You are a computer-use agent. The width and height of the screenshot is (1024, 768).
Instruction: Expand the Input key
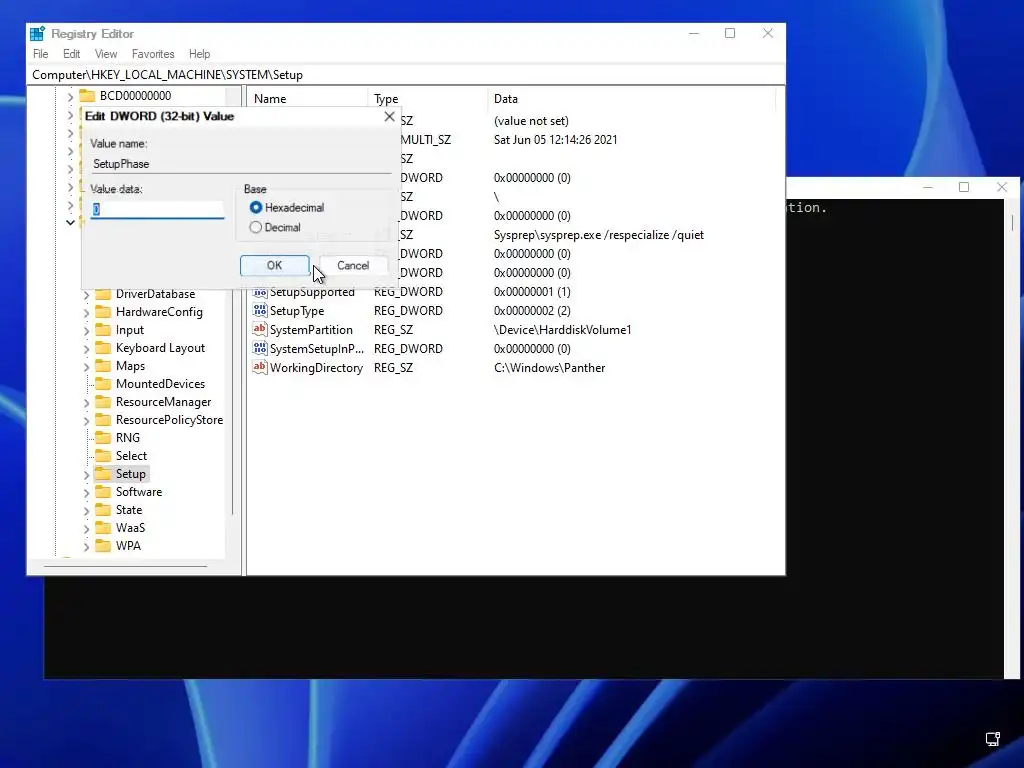click(86, 330)
